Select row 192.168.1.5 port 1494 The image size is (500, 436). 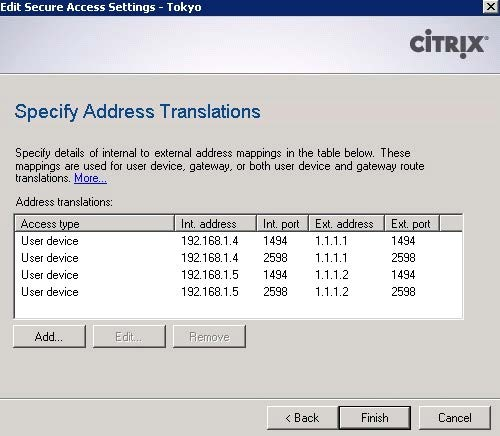pos(238,275)
